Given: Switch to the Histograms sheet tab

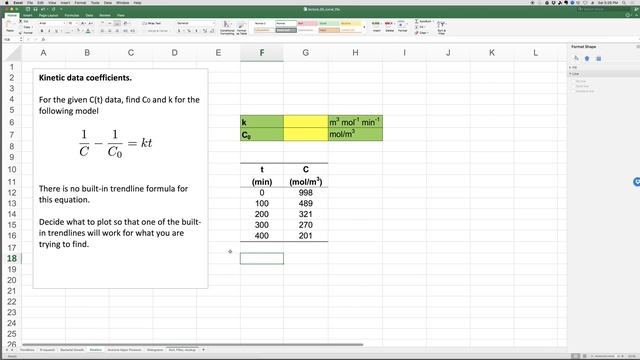Looking at the screenshot, I should tap(155, 350).
